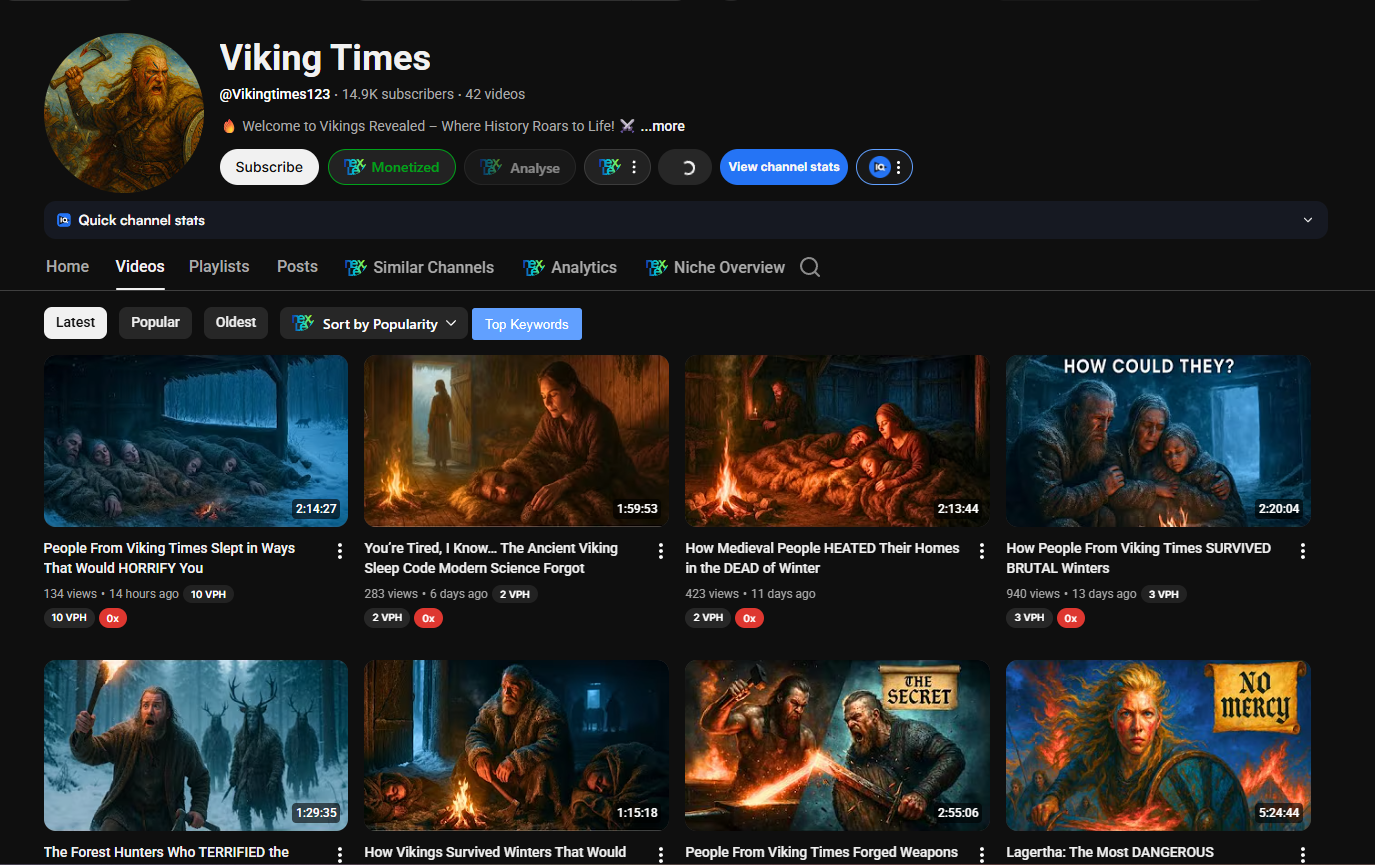Expand channel description with ...more
The width and height of the screenshot is (1375, 865).
click(x=663, y=126)
